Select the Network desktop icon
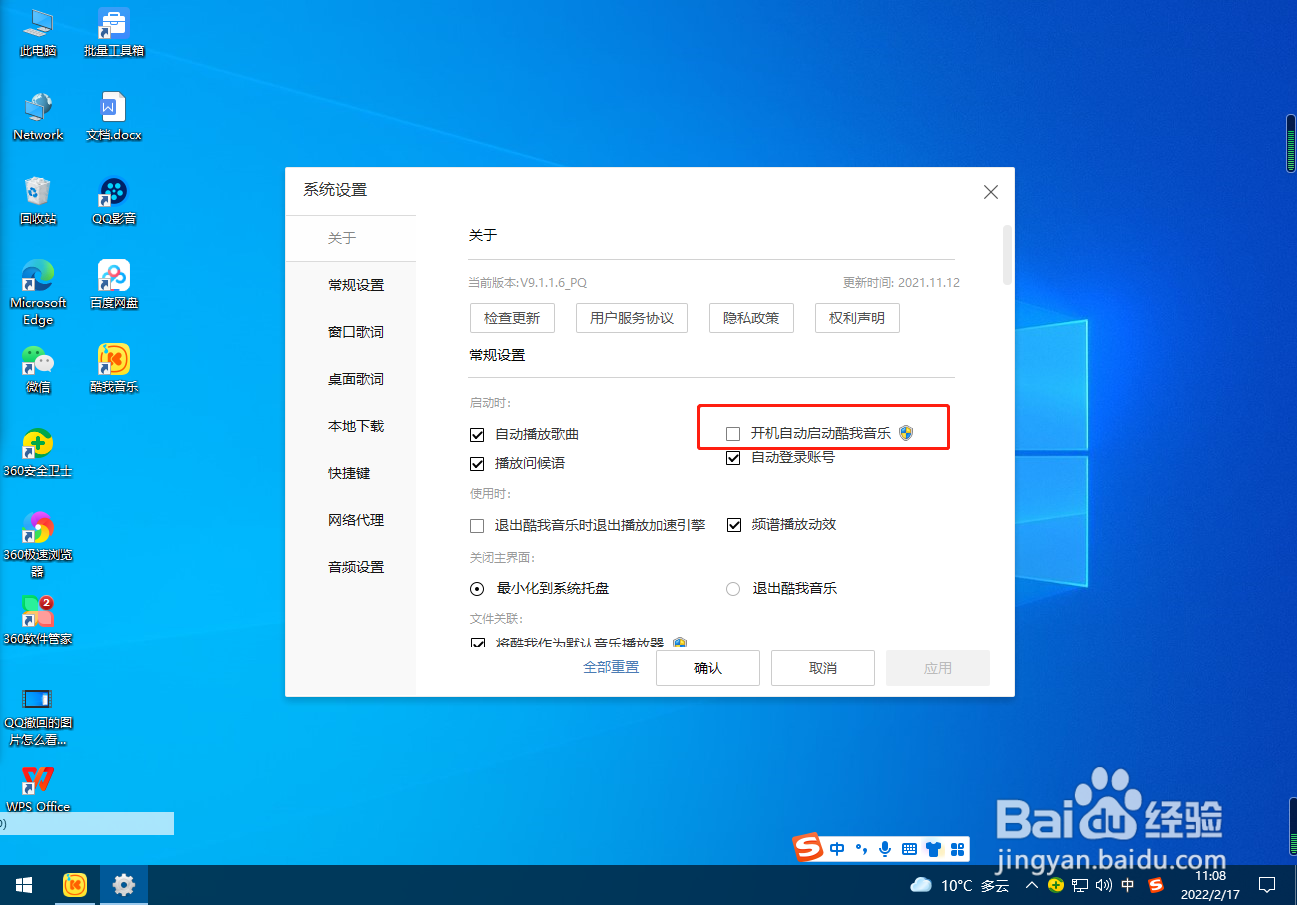 (x=38, y=116)
